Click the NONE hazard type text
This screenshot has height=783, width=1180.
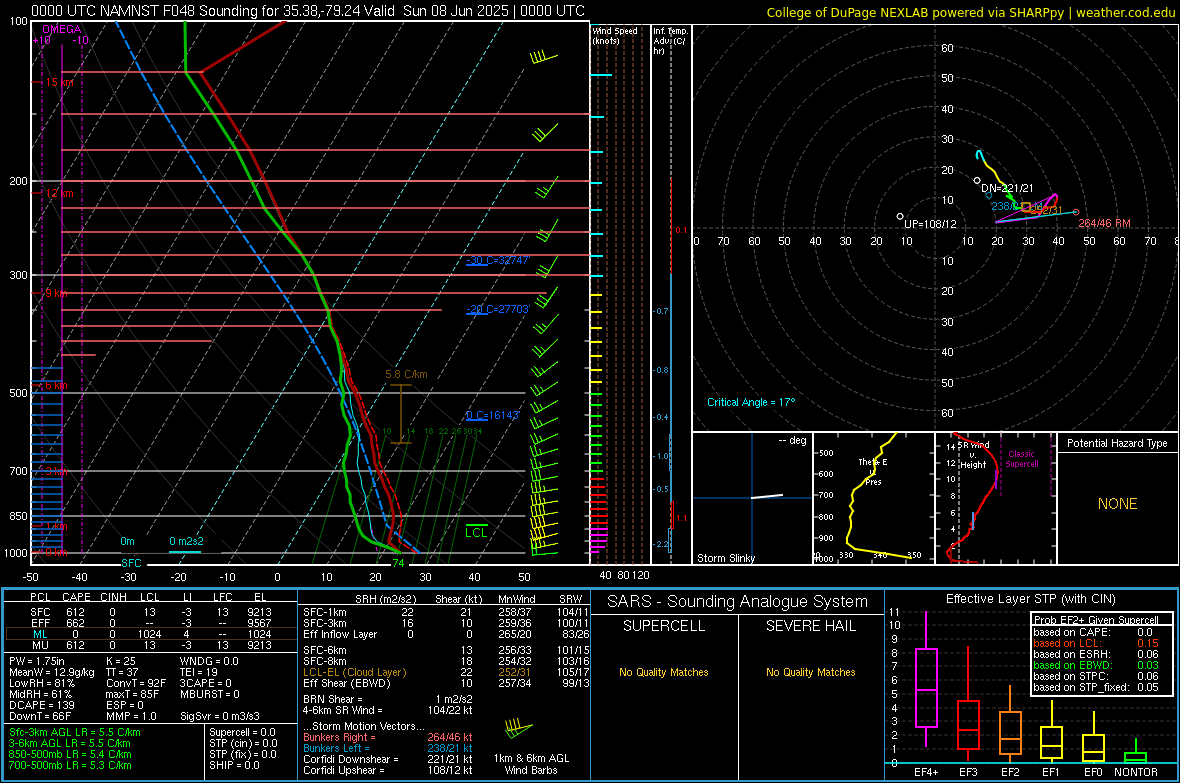tap(1118, 504)
